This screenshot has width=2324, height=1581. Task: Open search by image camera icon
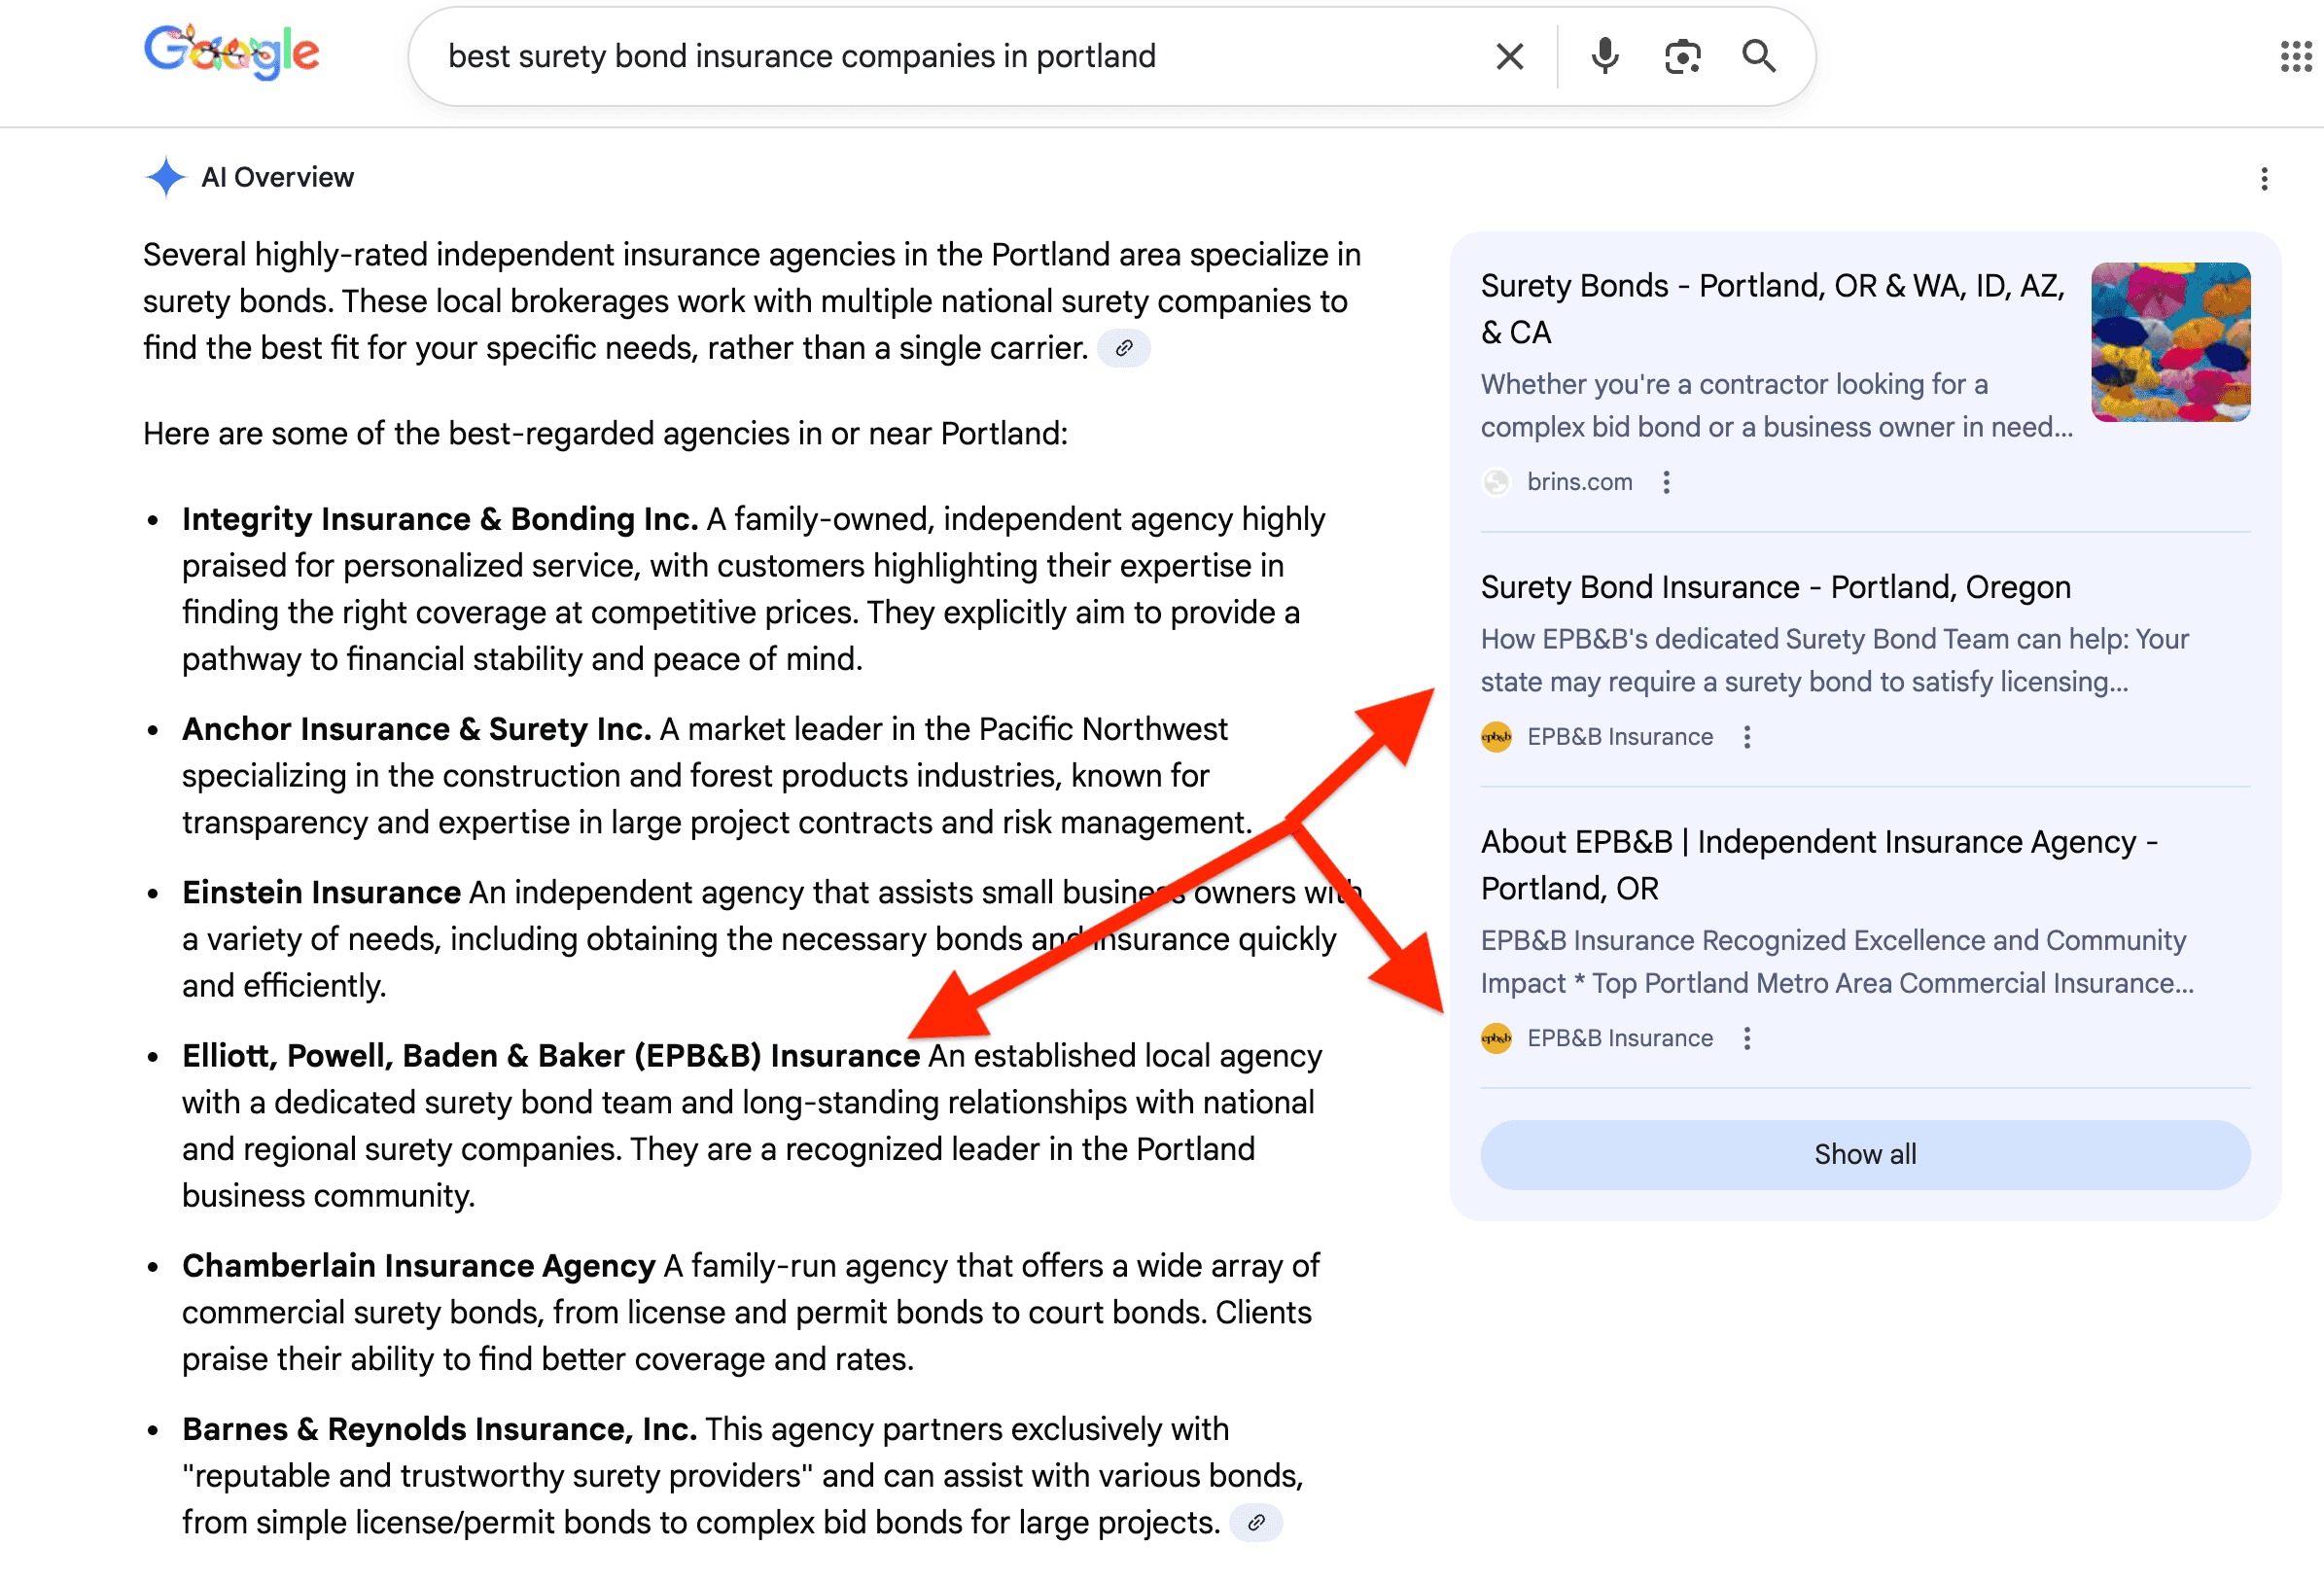click(x=1682, y=56)
